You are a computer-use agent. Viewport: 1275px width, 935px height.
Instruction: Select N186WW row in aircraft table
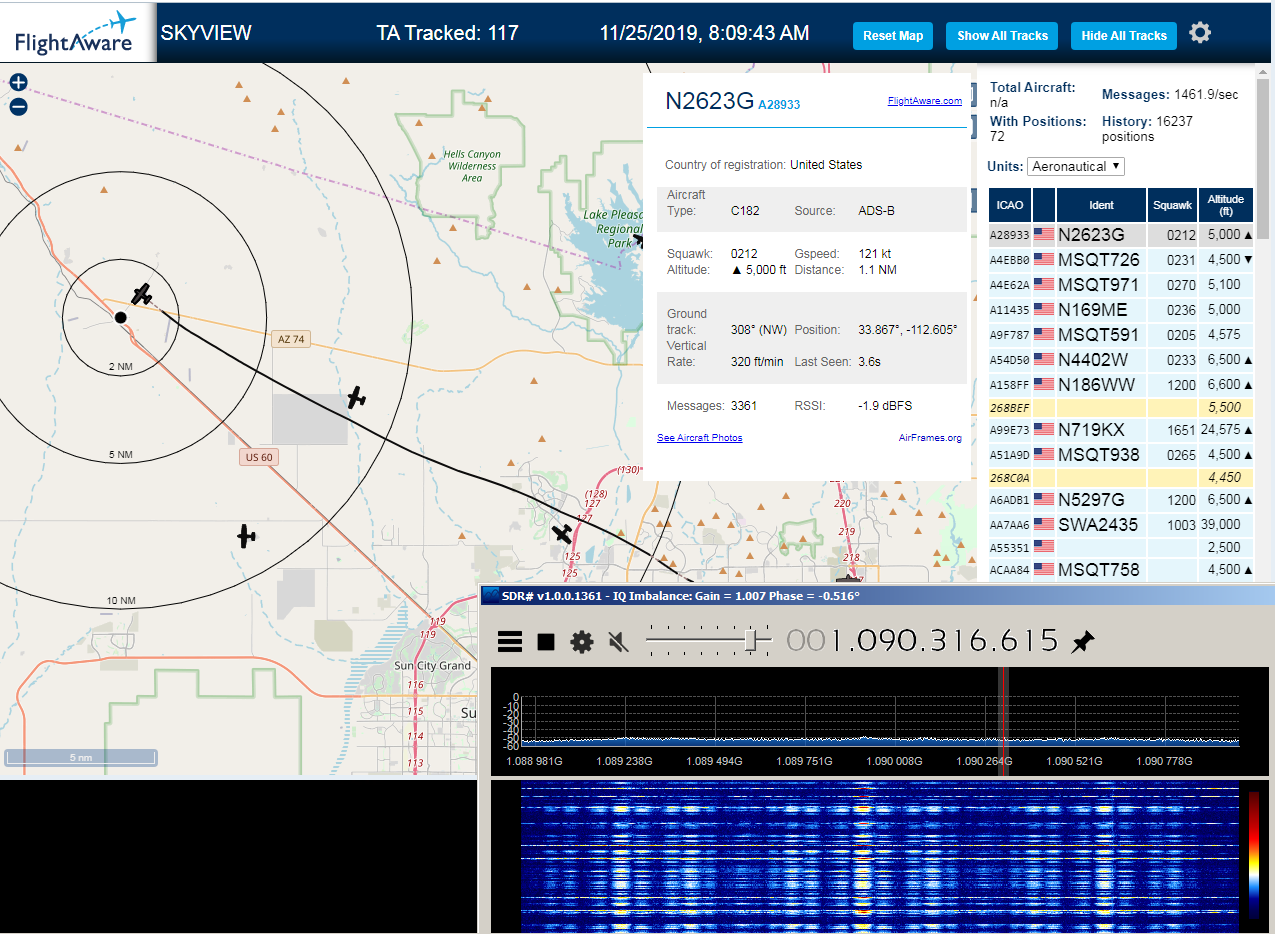[1121, 385]
